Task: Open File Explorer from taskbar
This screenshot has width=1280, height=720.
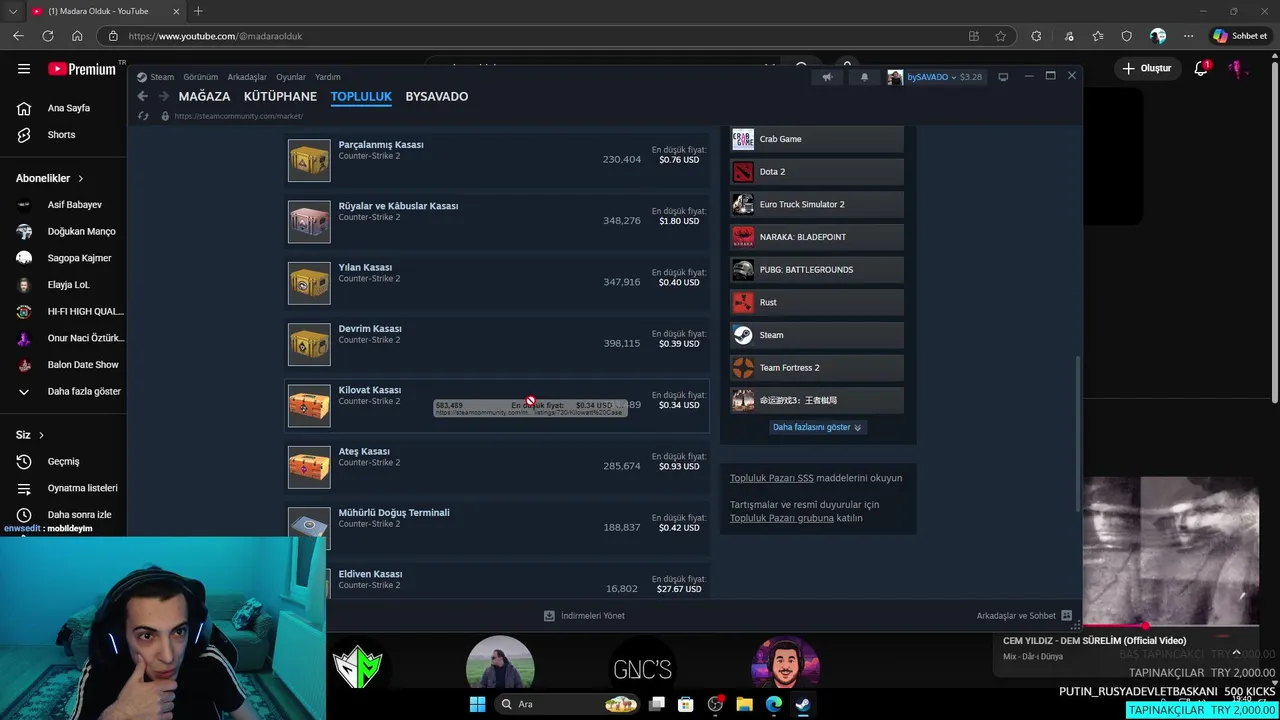Action: [x=744, y=704]
